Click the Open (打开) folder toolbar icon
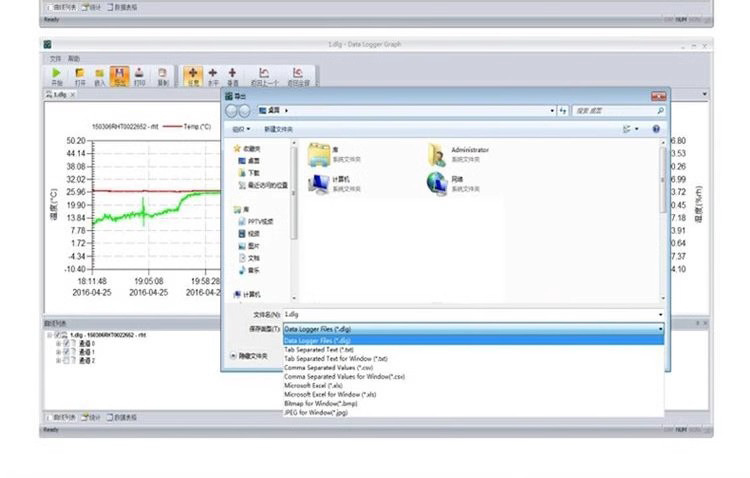Image resolution: width=750 pixels, height=478 pixels. [x=79, y=76]
